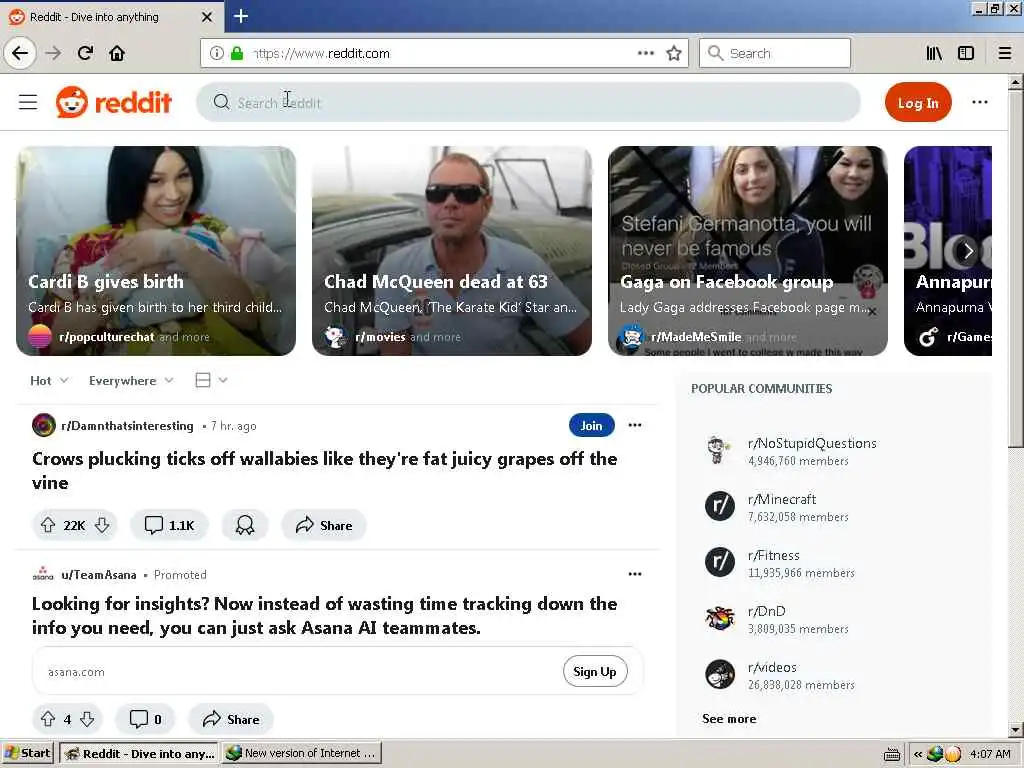Give an award on the crows post
1024x768 pixels.
coord(245,525)
